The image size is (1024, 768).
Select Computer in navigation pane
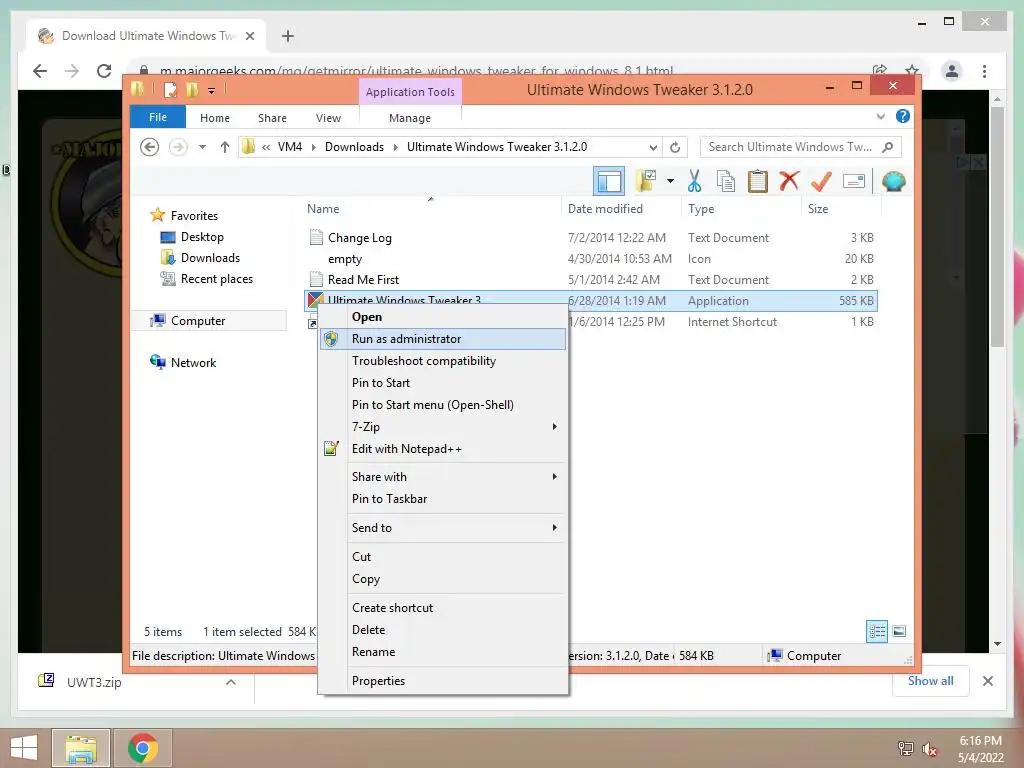pyautogui.click(x=209, y=321)
